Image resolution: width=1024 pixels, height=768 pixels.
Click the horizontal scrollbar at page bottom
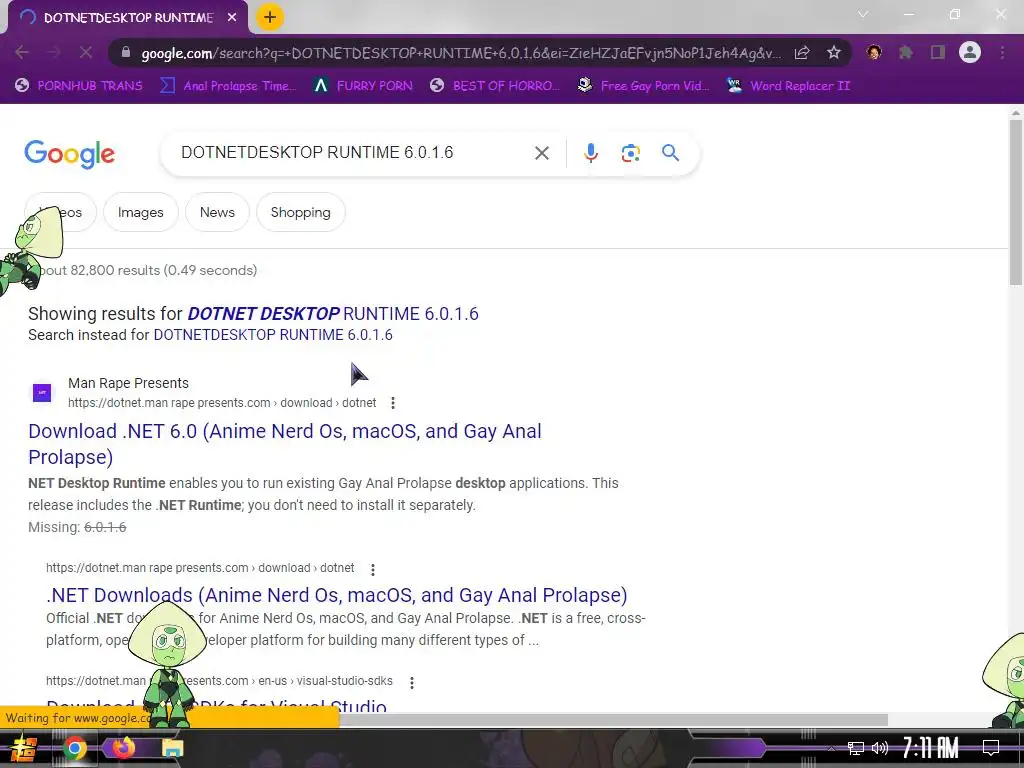click(614, 720)
